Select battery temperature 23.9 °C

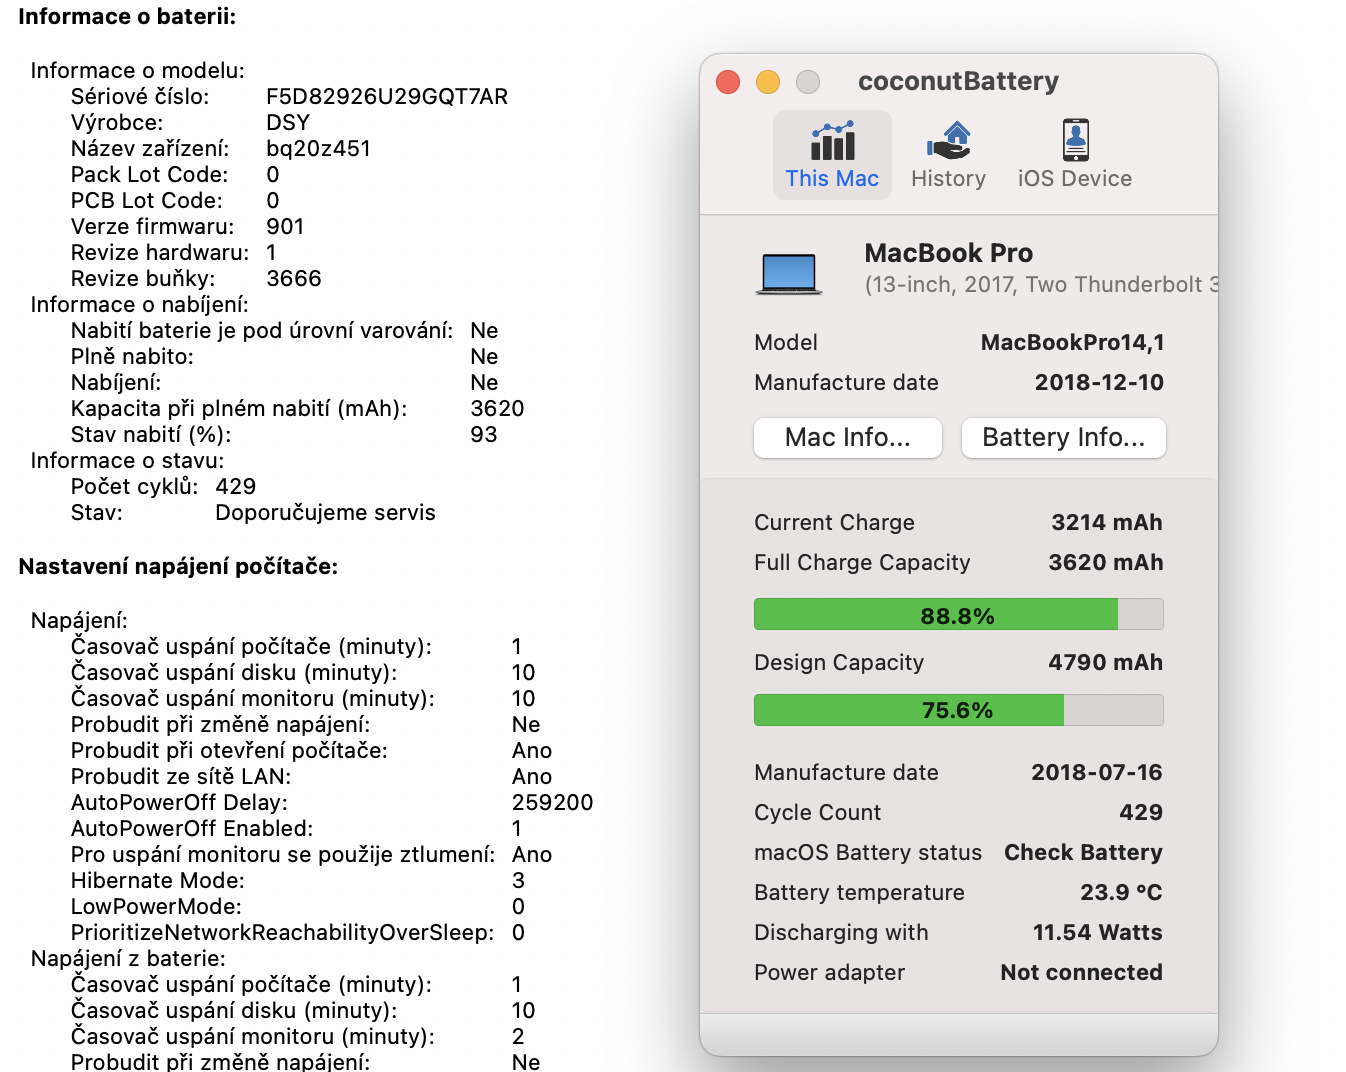[1121, 892]
